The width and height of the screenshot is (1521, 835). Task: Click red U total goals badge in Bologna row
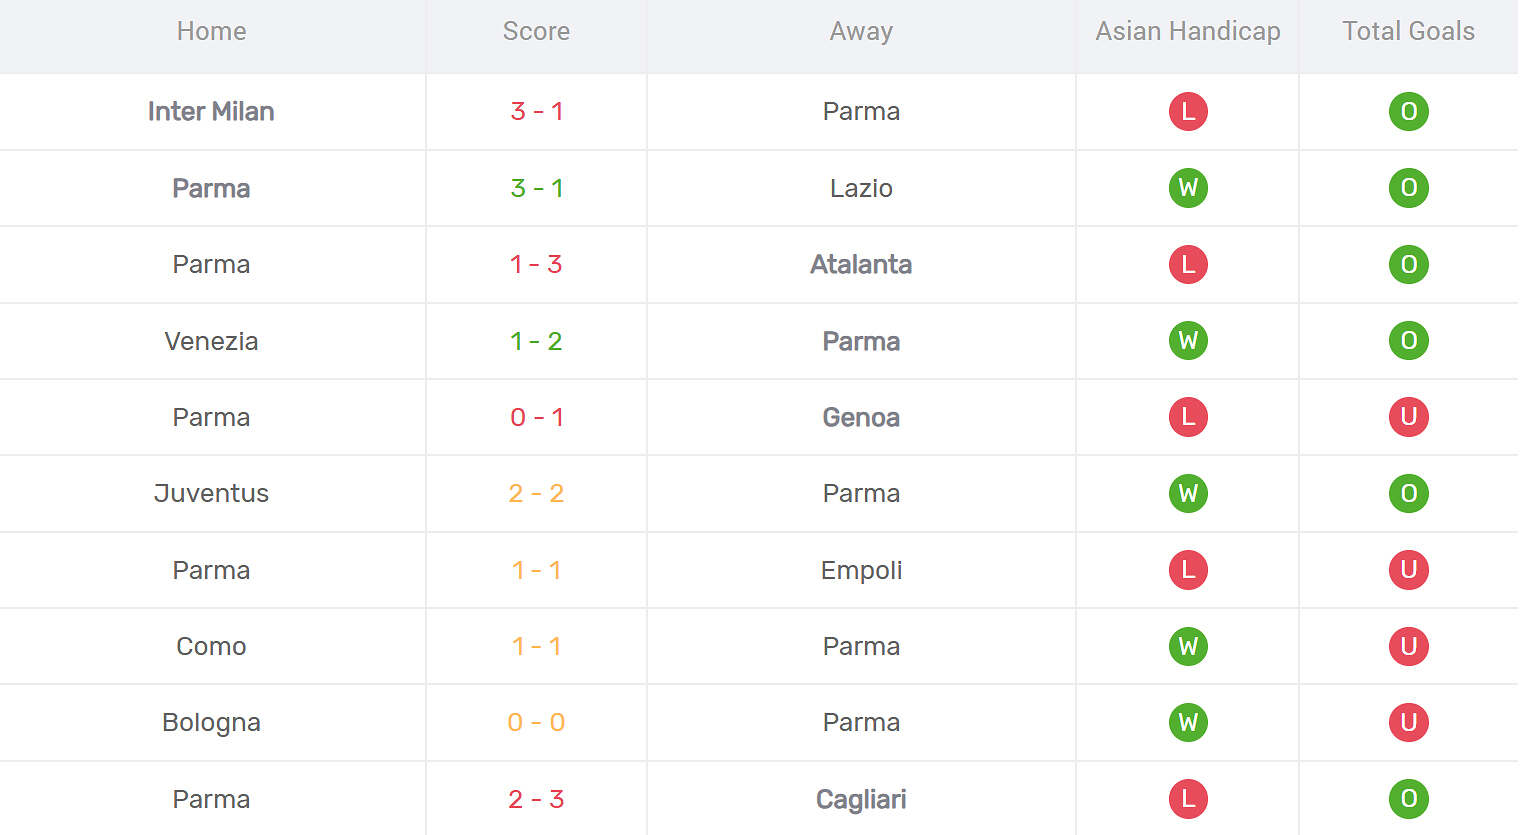(1408, 722)
